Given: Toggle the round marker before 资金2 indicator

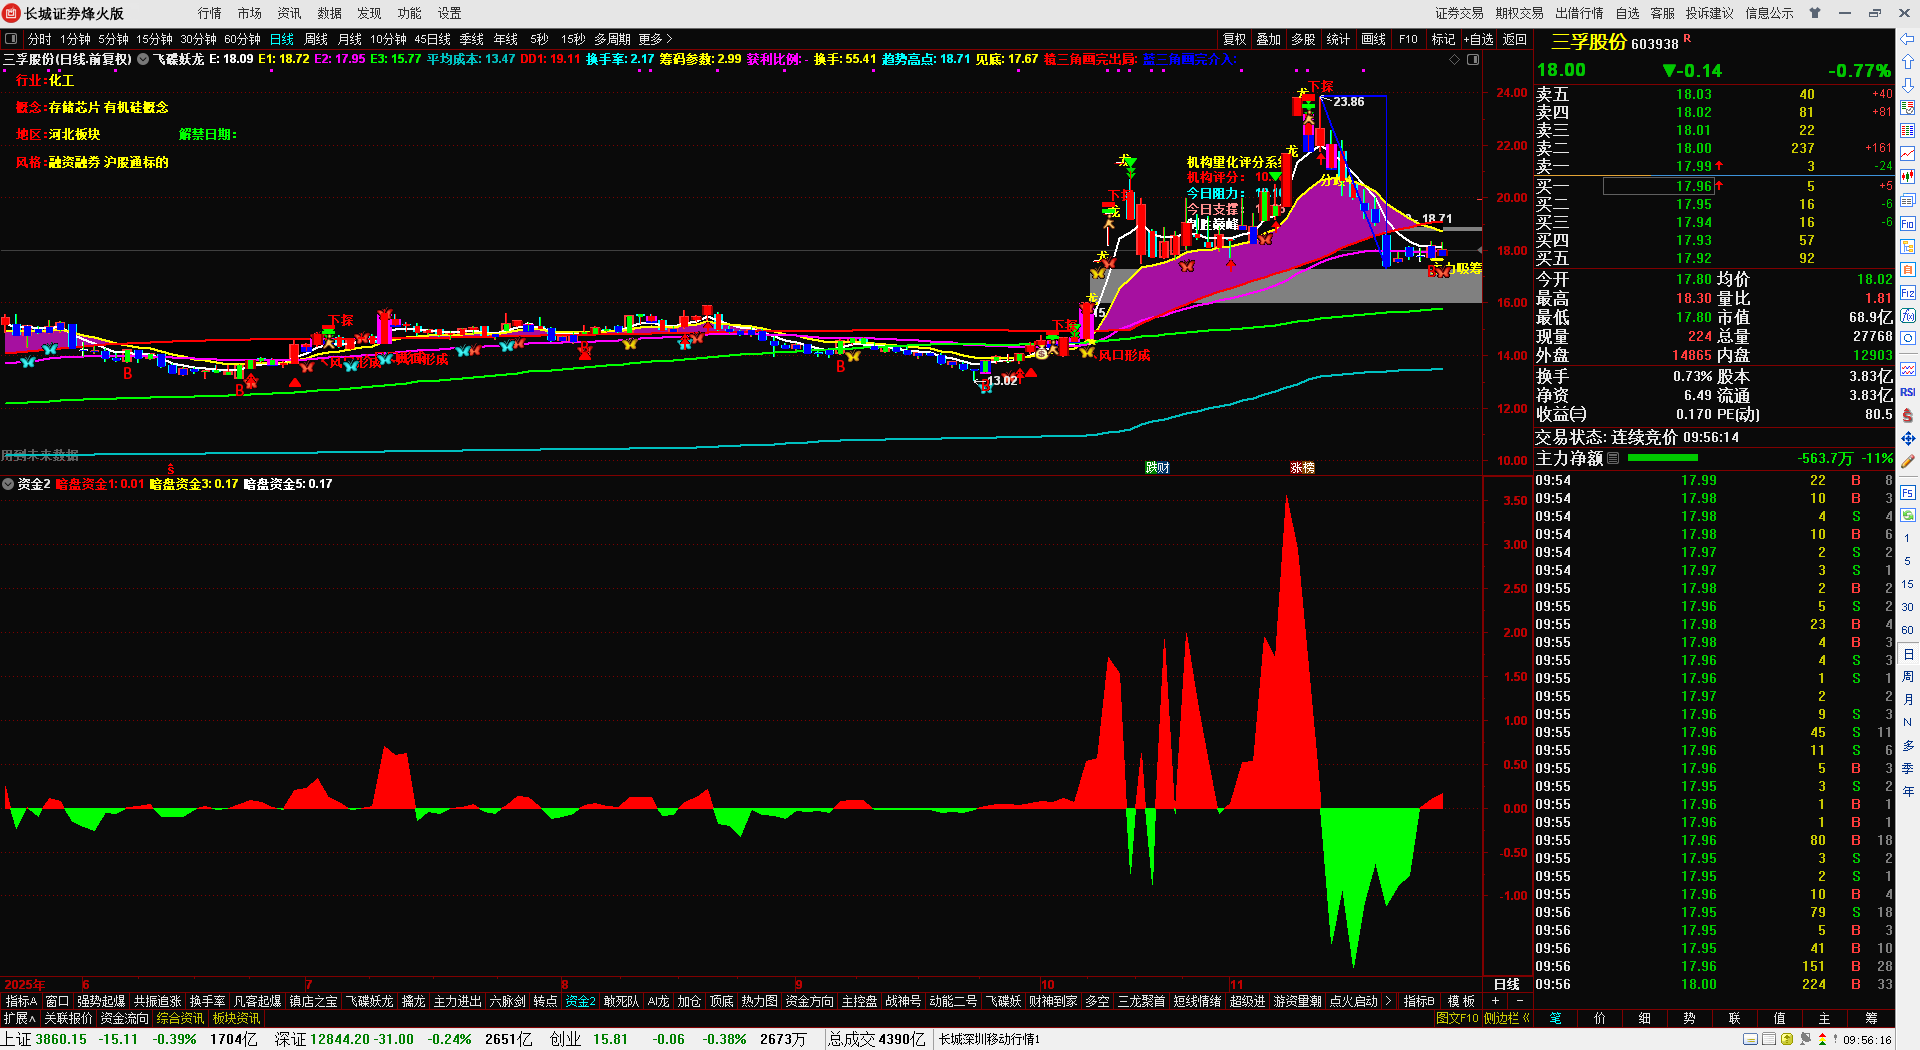Looking at the screenshot, I should (x=8, y=484).
